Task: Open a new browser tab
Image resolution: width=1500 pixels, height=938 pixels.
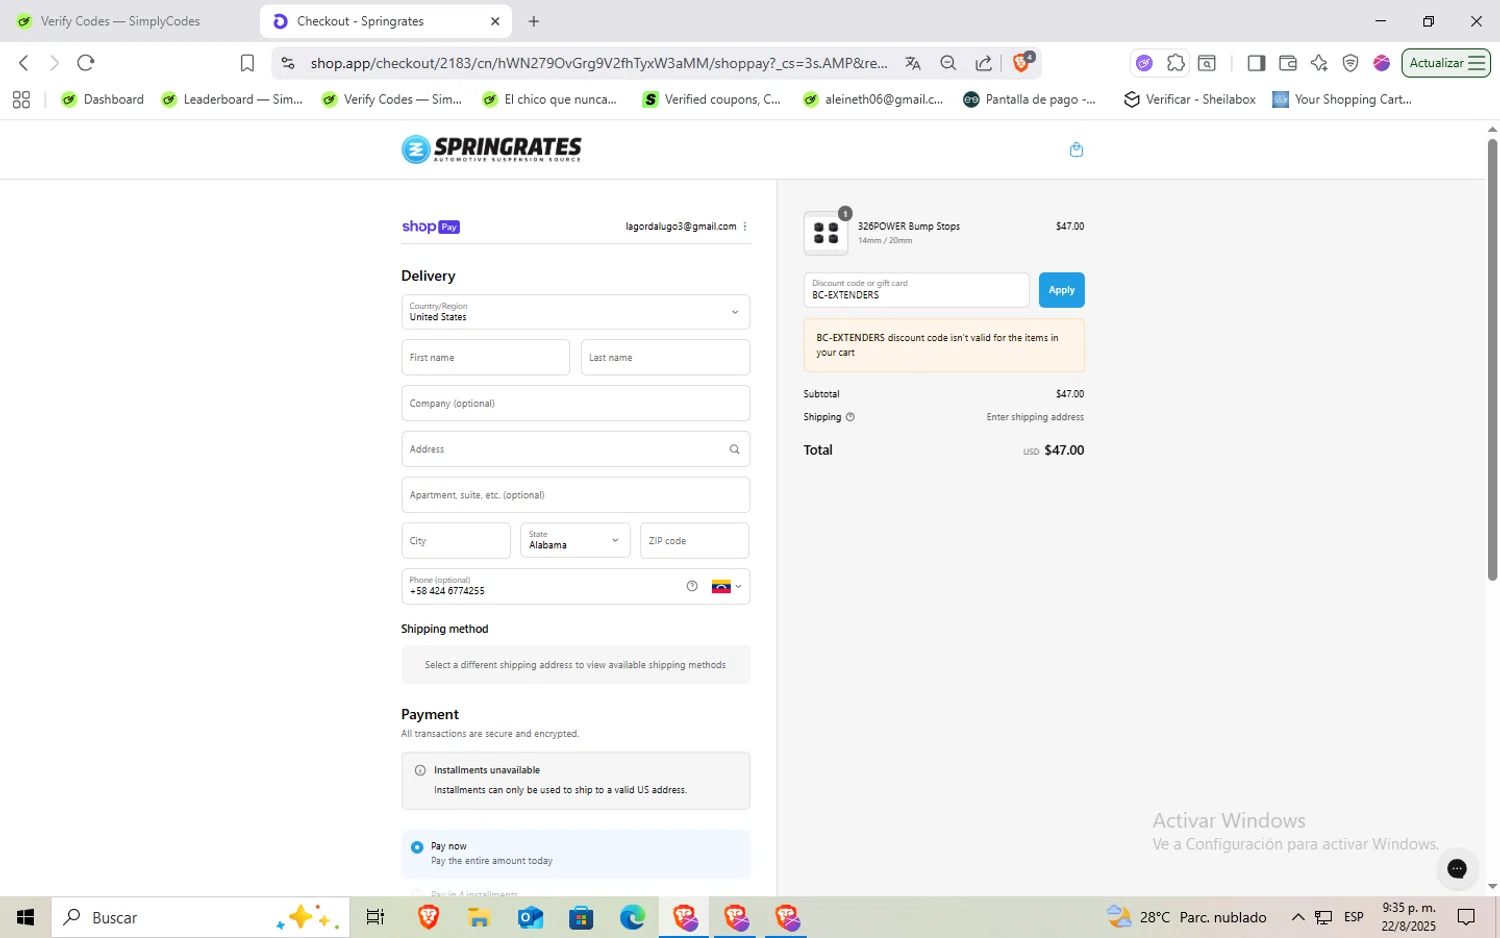Action: point(534,21)
